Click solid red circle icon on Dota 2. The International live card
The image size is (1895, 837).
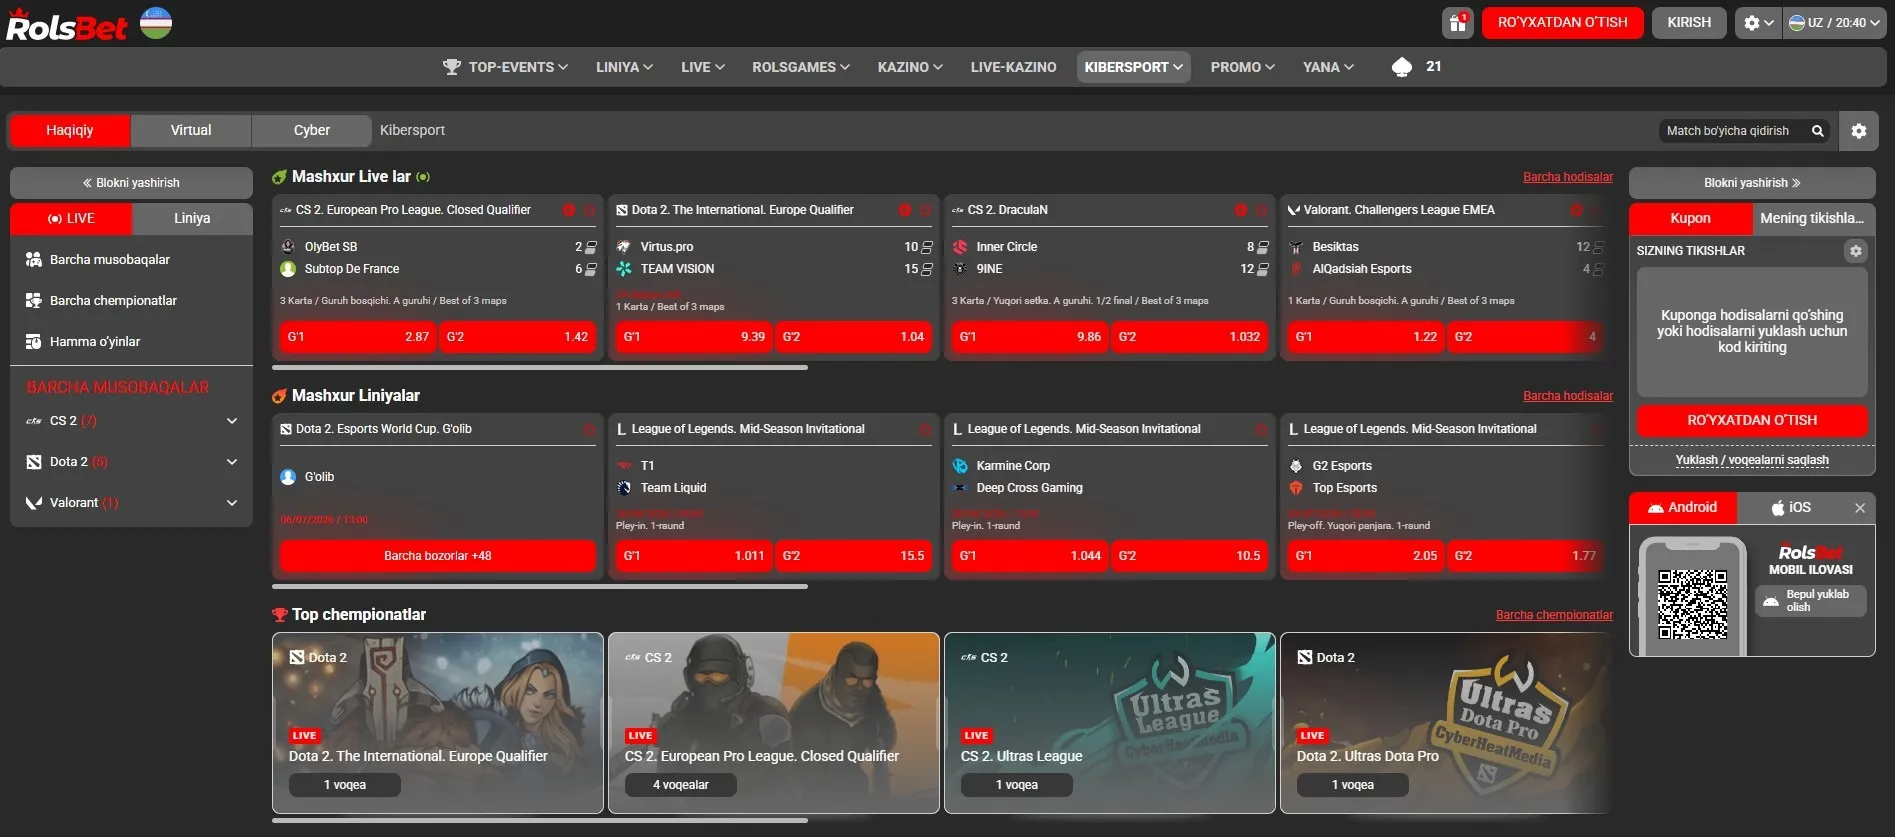pyautogui.click(x=905, y=210)
